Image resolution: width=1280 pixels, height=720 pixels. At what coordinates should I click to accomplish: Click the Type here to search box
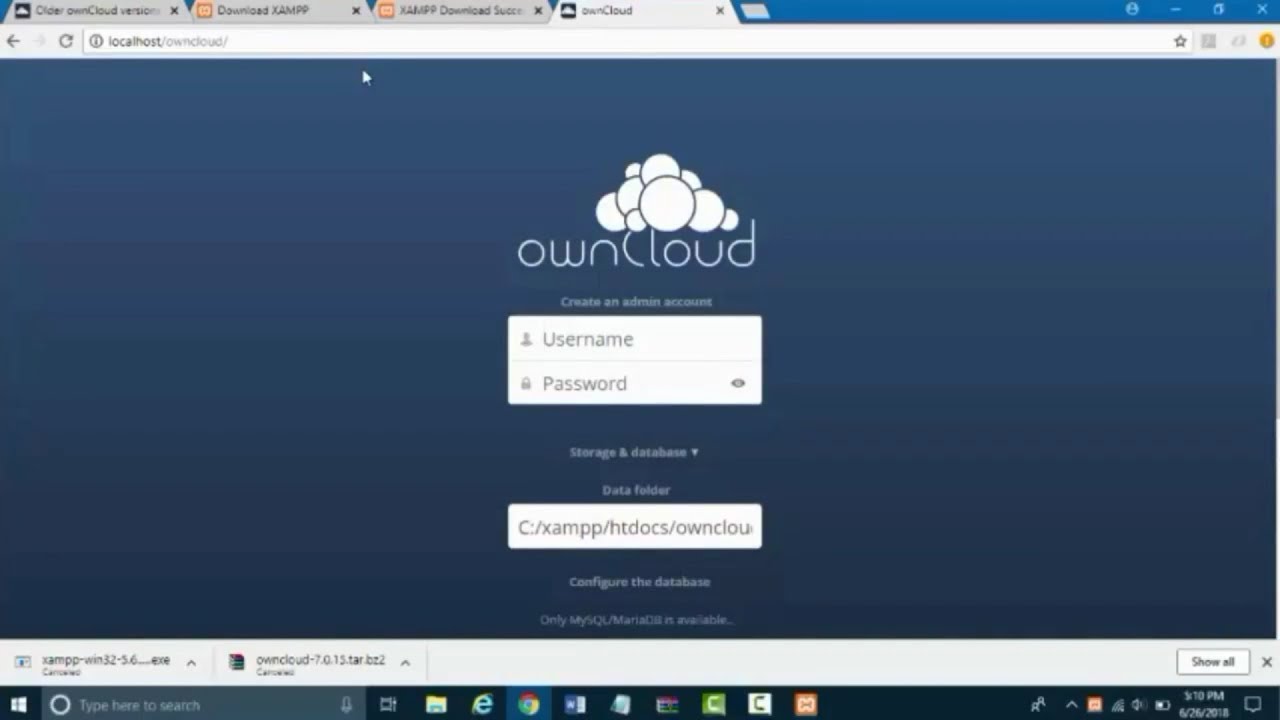tap(201, 705)
